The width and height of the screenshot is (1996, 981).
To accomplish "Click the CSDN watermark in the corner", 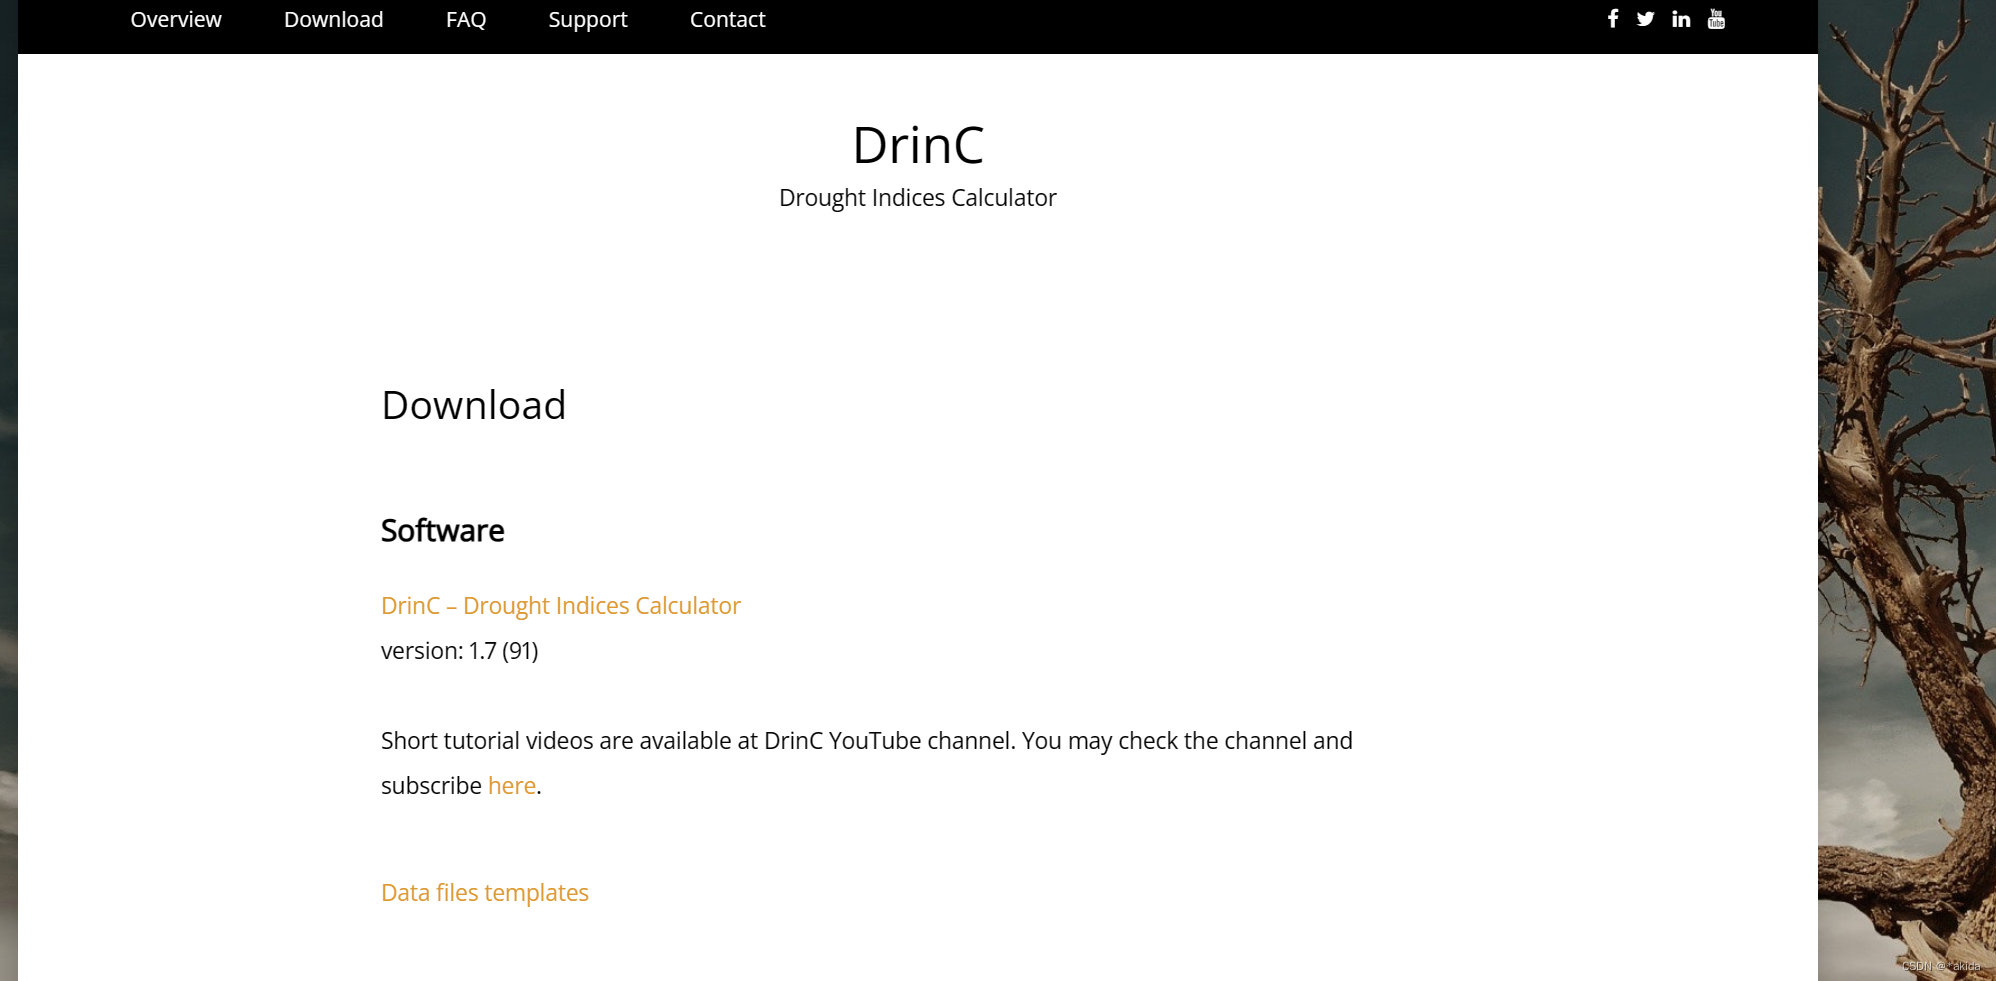I will click(x=1941, y=966).
